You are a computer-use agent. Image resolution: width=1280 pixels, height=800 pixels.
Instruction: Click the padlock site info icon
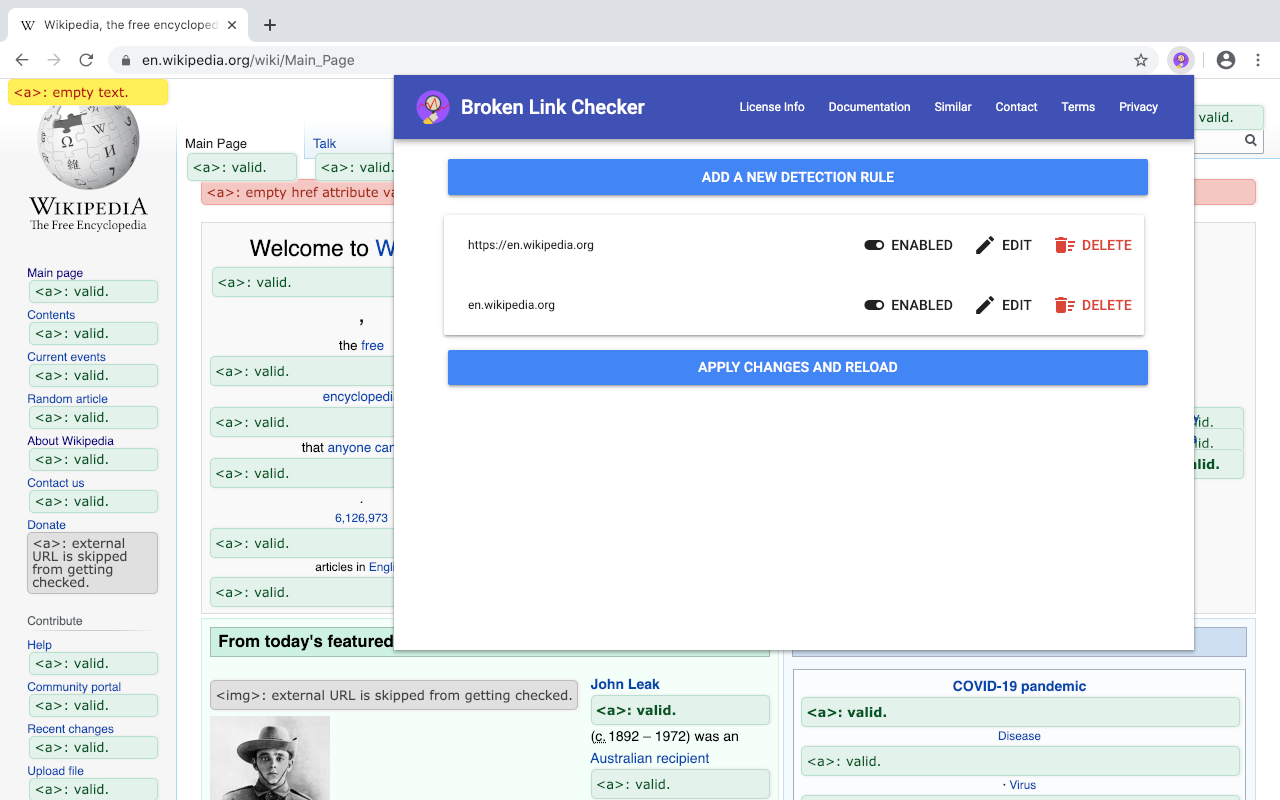[x=126, y=60]
